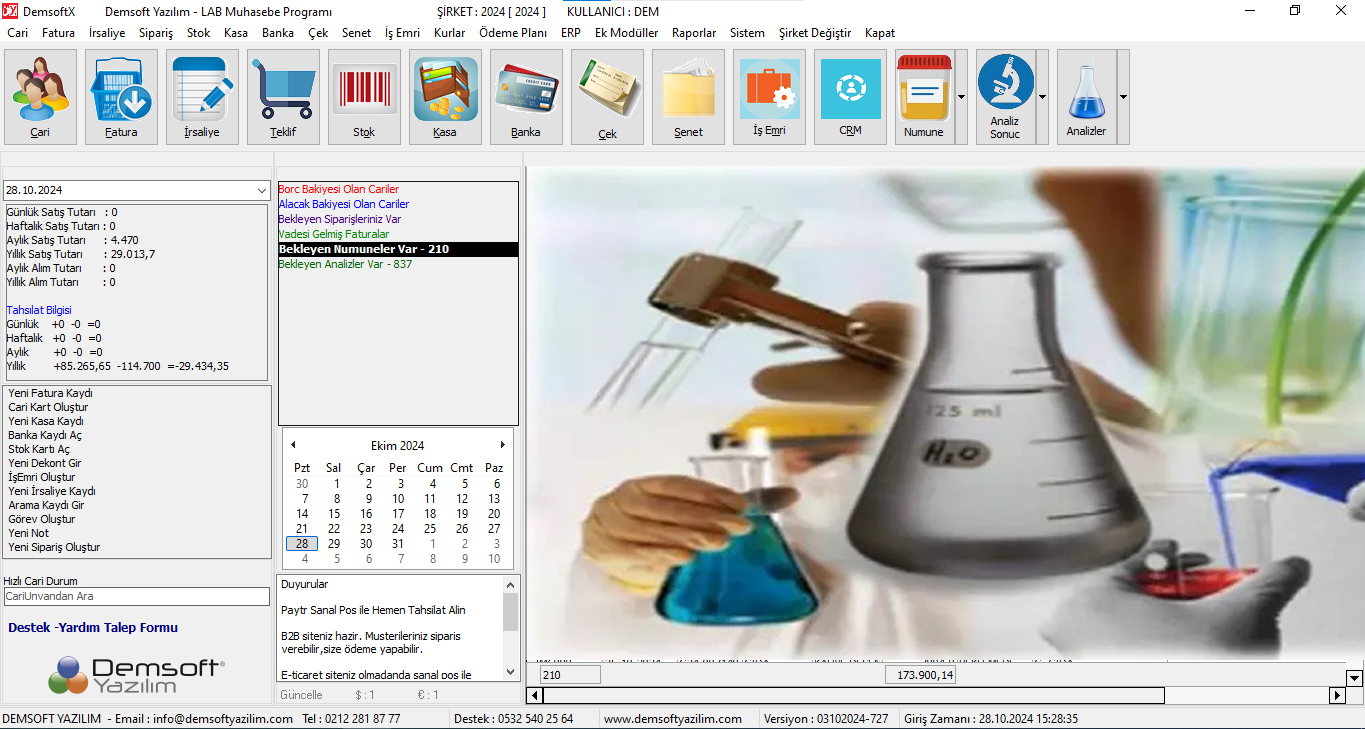Click Yıllık Satış Tutarı value 29.013,7
1365x729 pixels.
tap(133, 254)
